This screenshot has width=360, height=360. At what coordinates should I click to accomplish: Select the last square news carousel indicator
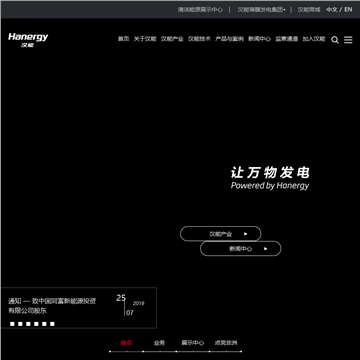(x=52, y=324)
